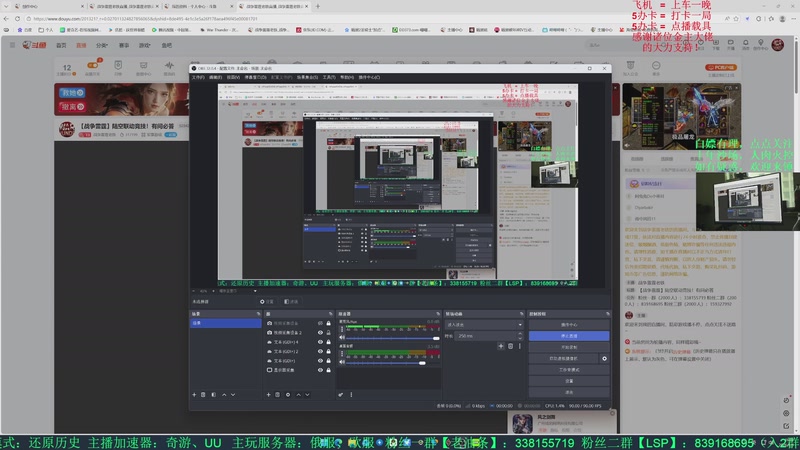Click the user avatar in Douyu header
Image resolution: width=800 pixels, height=450 pixels.
pyautogui.click(x=778, y=45)
